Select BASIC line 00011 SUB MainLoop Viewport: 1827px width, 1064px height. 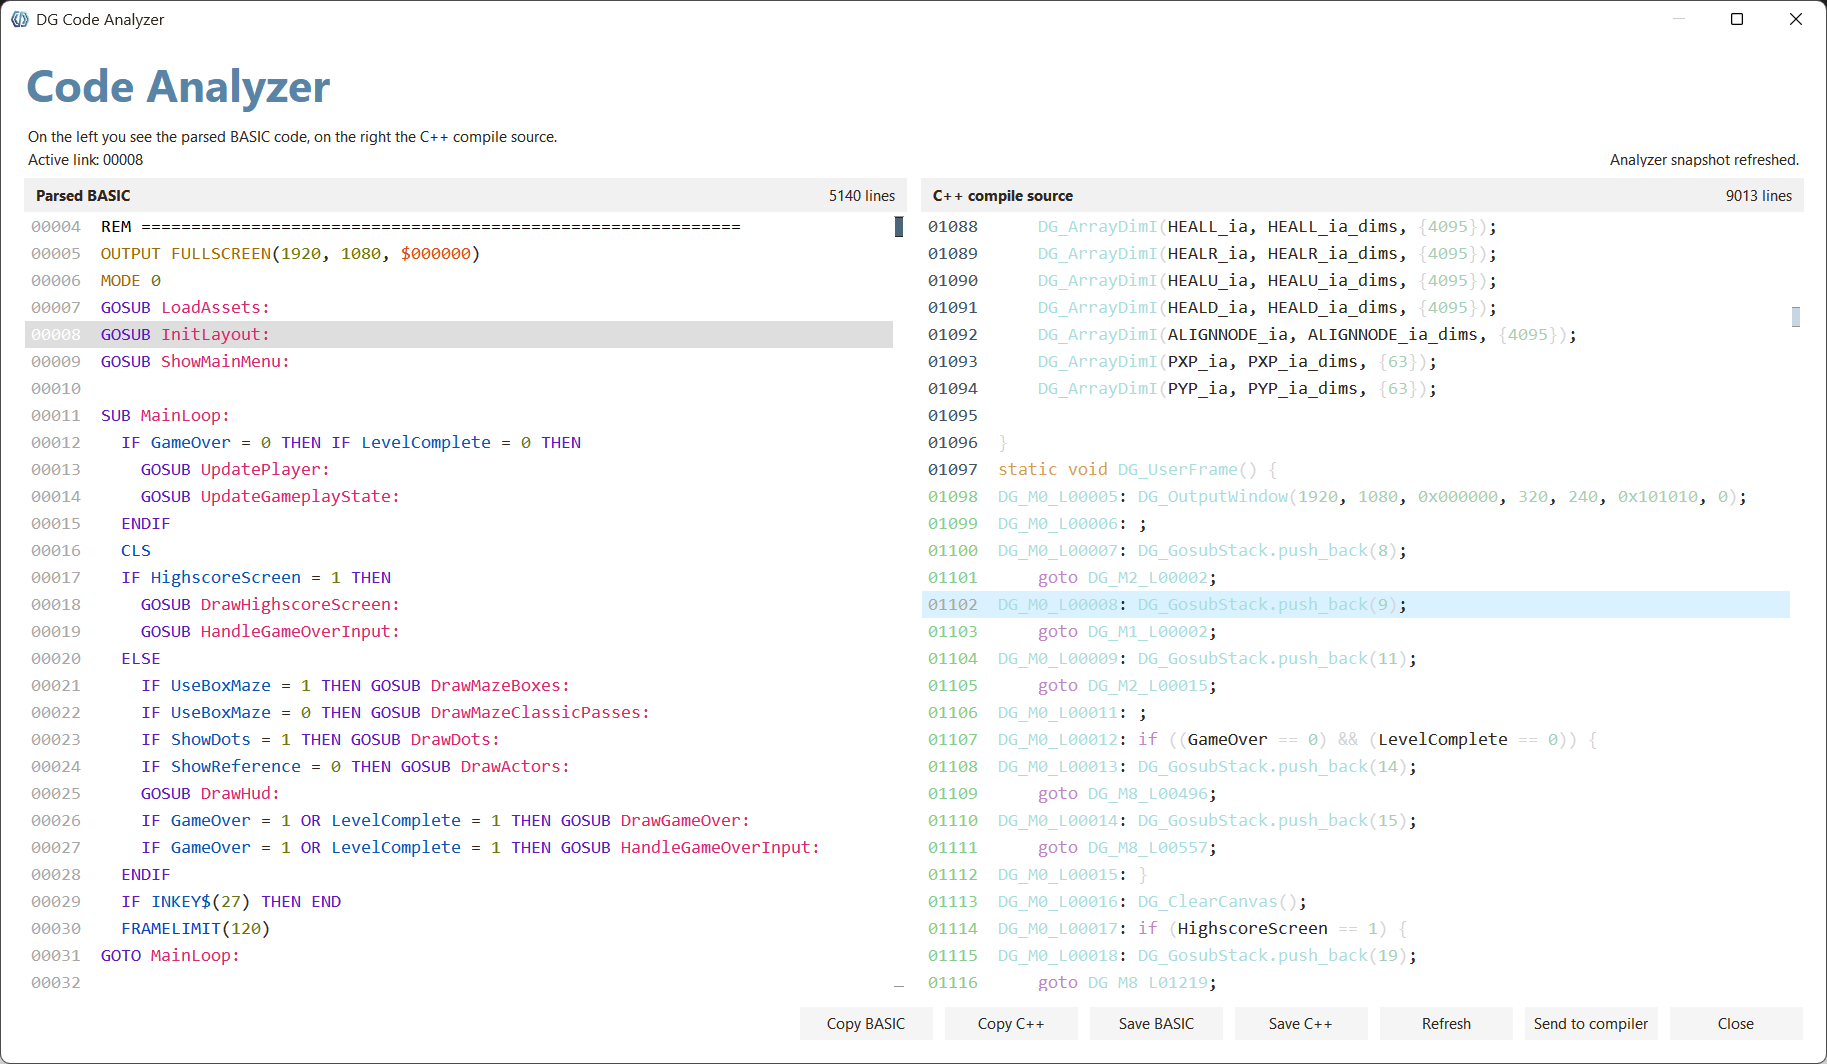[459, 415]
